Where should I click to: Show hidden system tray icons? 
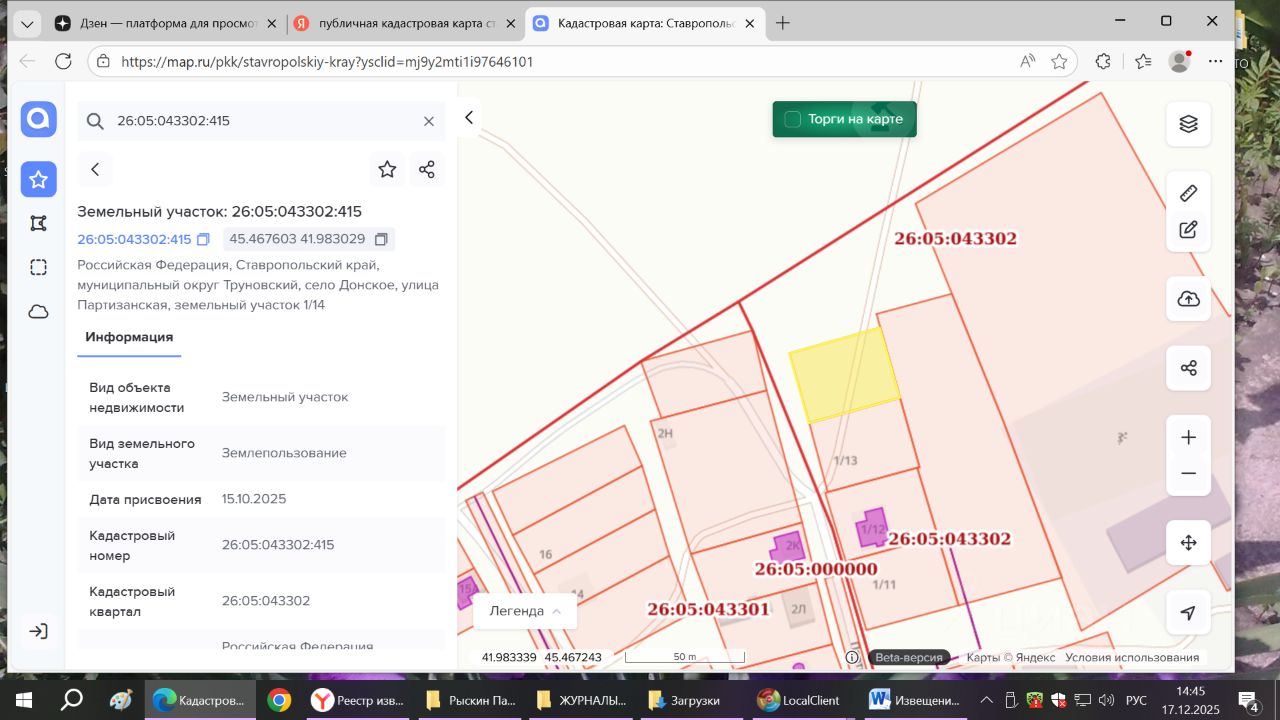tap(987, 700)
